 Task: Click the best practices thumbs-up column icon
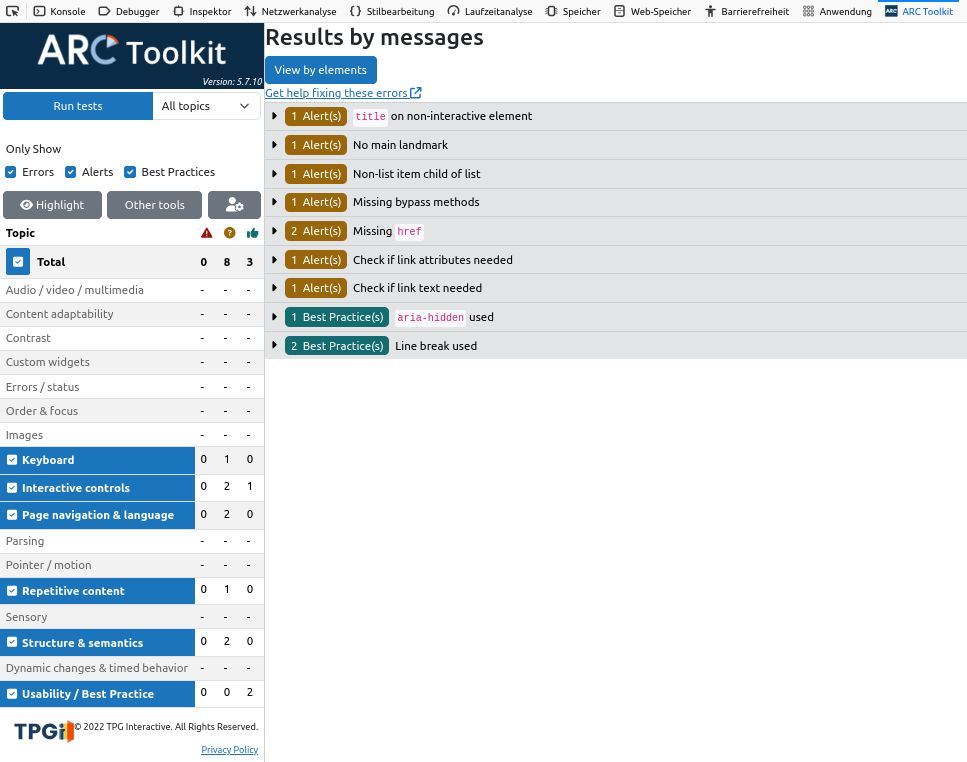click(x=252, y=233)
